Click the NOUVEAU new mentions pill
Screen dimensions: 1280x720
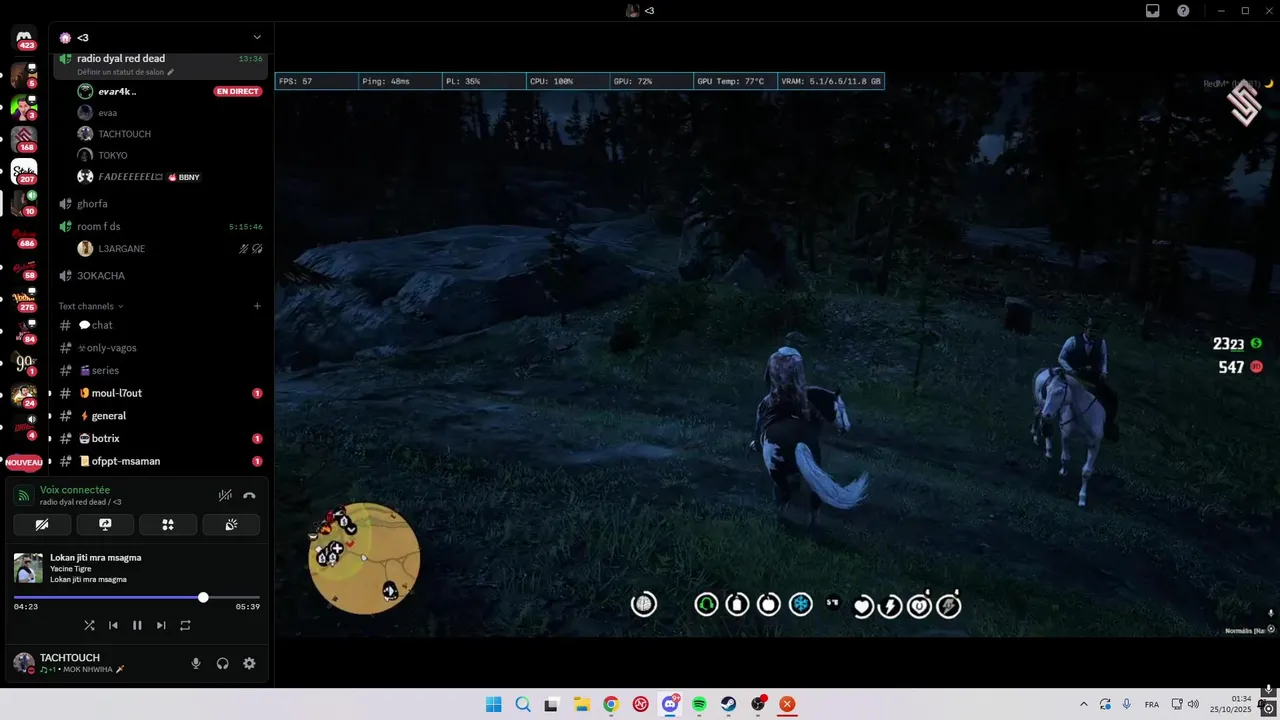pyautogui.click(x=25, y=462)
